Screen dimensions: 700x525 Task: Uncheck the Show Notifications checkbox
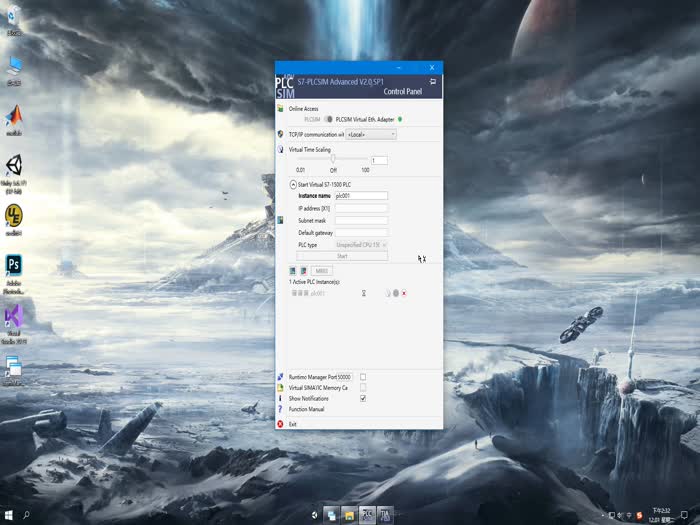(x=363, y=398)
